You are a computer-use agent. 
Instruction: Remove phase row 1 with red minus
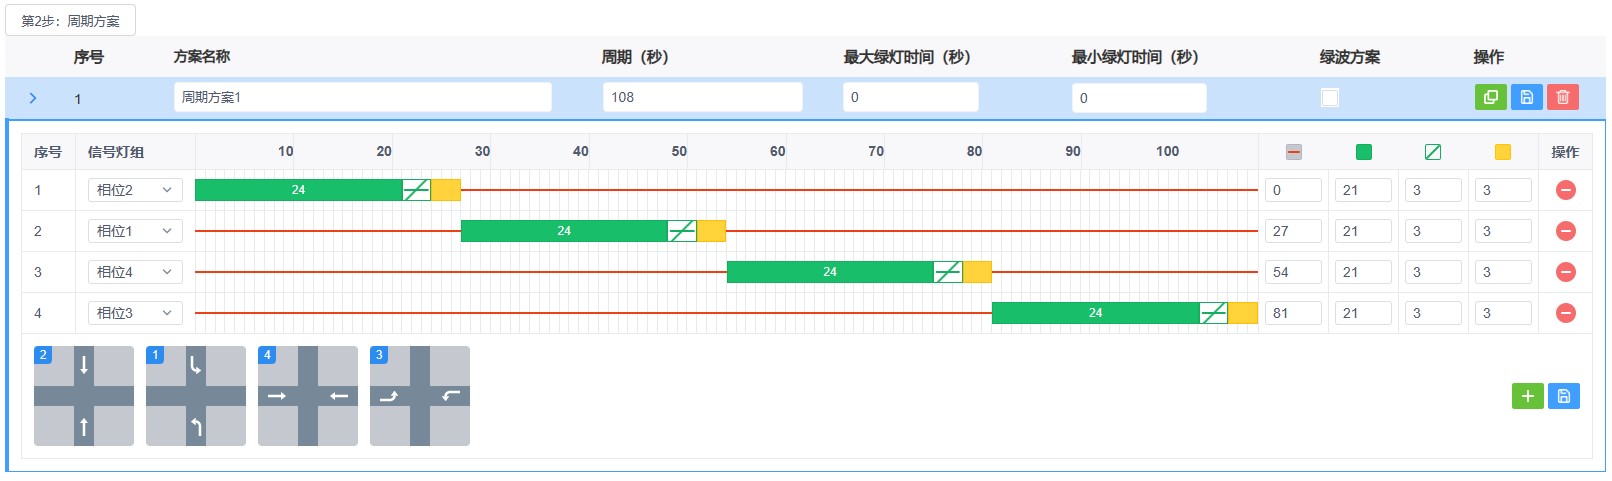pyautogui.click(x=1566, y=190)
